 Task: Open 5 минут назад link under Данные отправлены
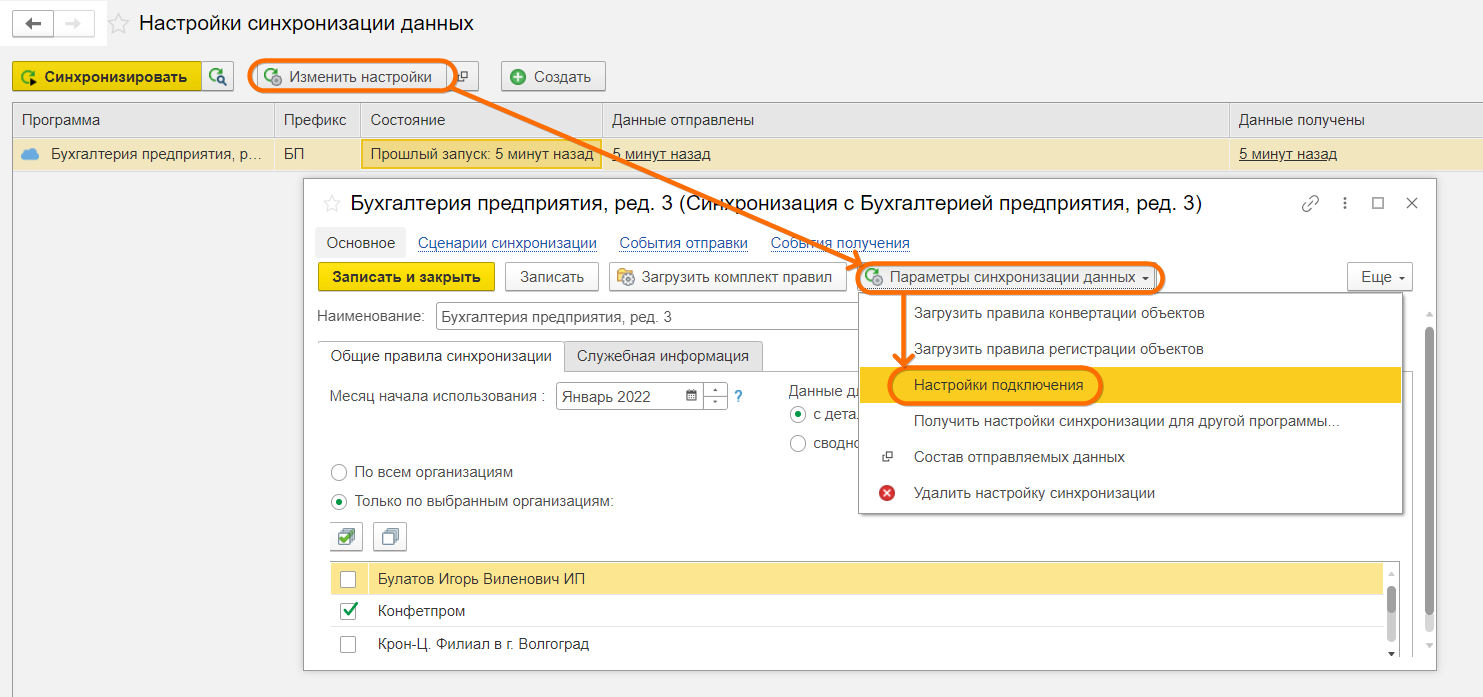(661, 154)
